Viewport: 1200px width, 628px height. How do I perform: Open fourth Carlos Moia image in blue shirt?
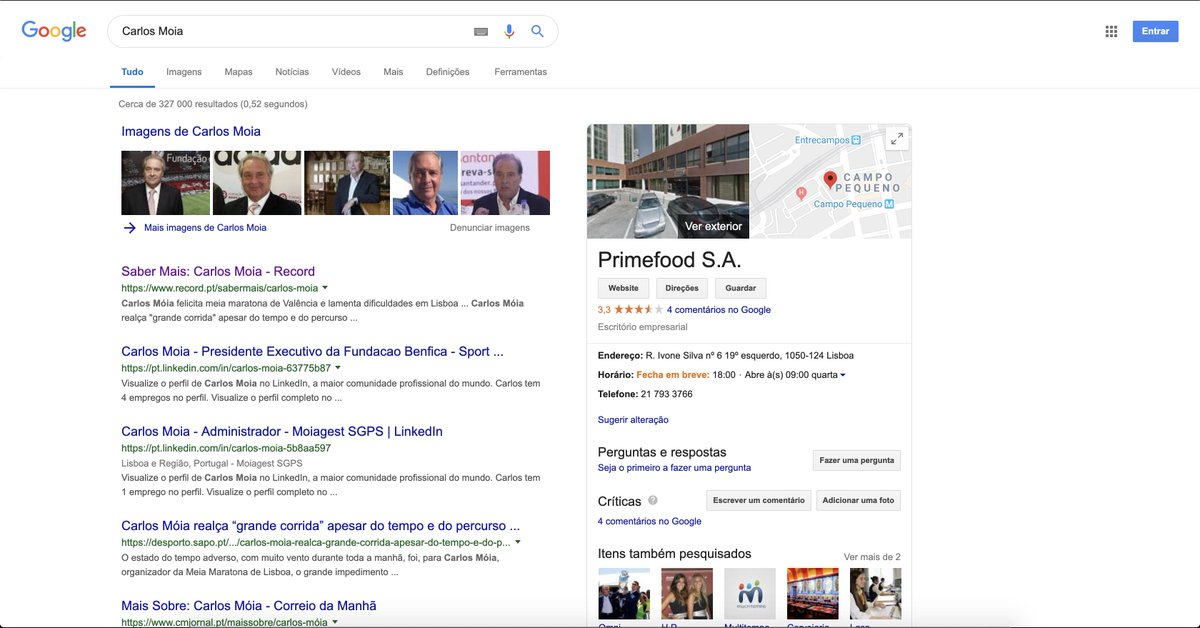pyautogui.click(x=425, y=183)
